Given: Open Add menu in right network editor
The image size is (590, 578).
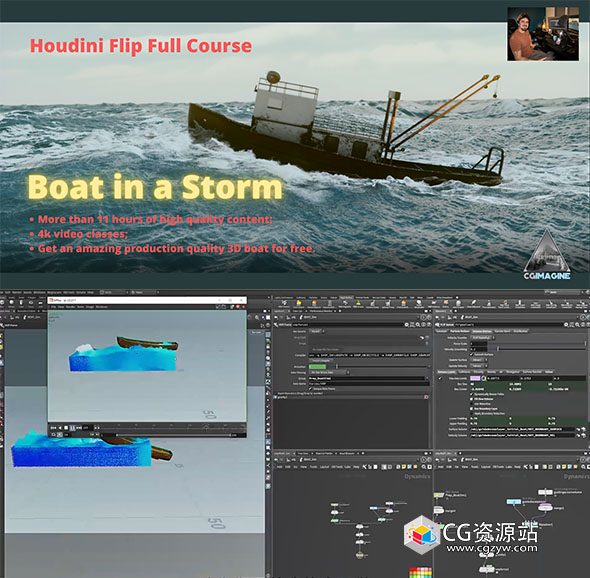Looking at the screenshot, I should point(441,467).
